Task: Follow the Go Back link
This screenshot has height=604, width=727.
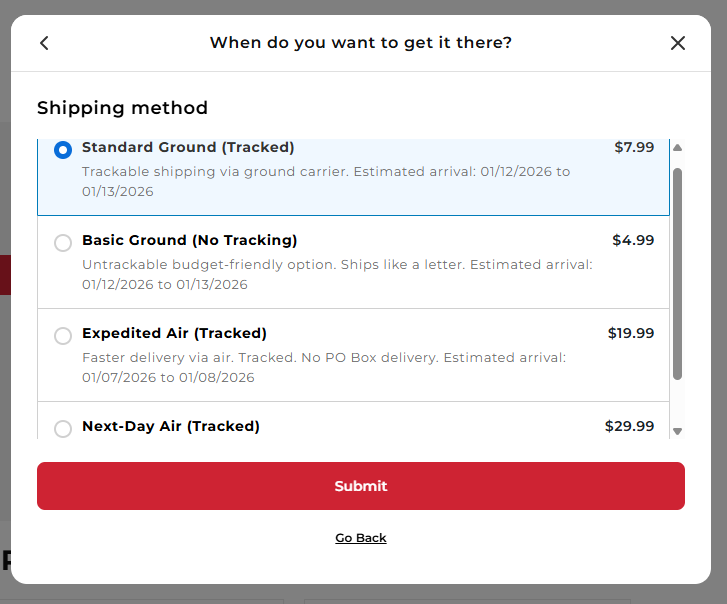Action: (x=361, y=538)
